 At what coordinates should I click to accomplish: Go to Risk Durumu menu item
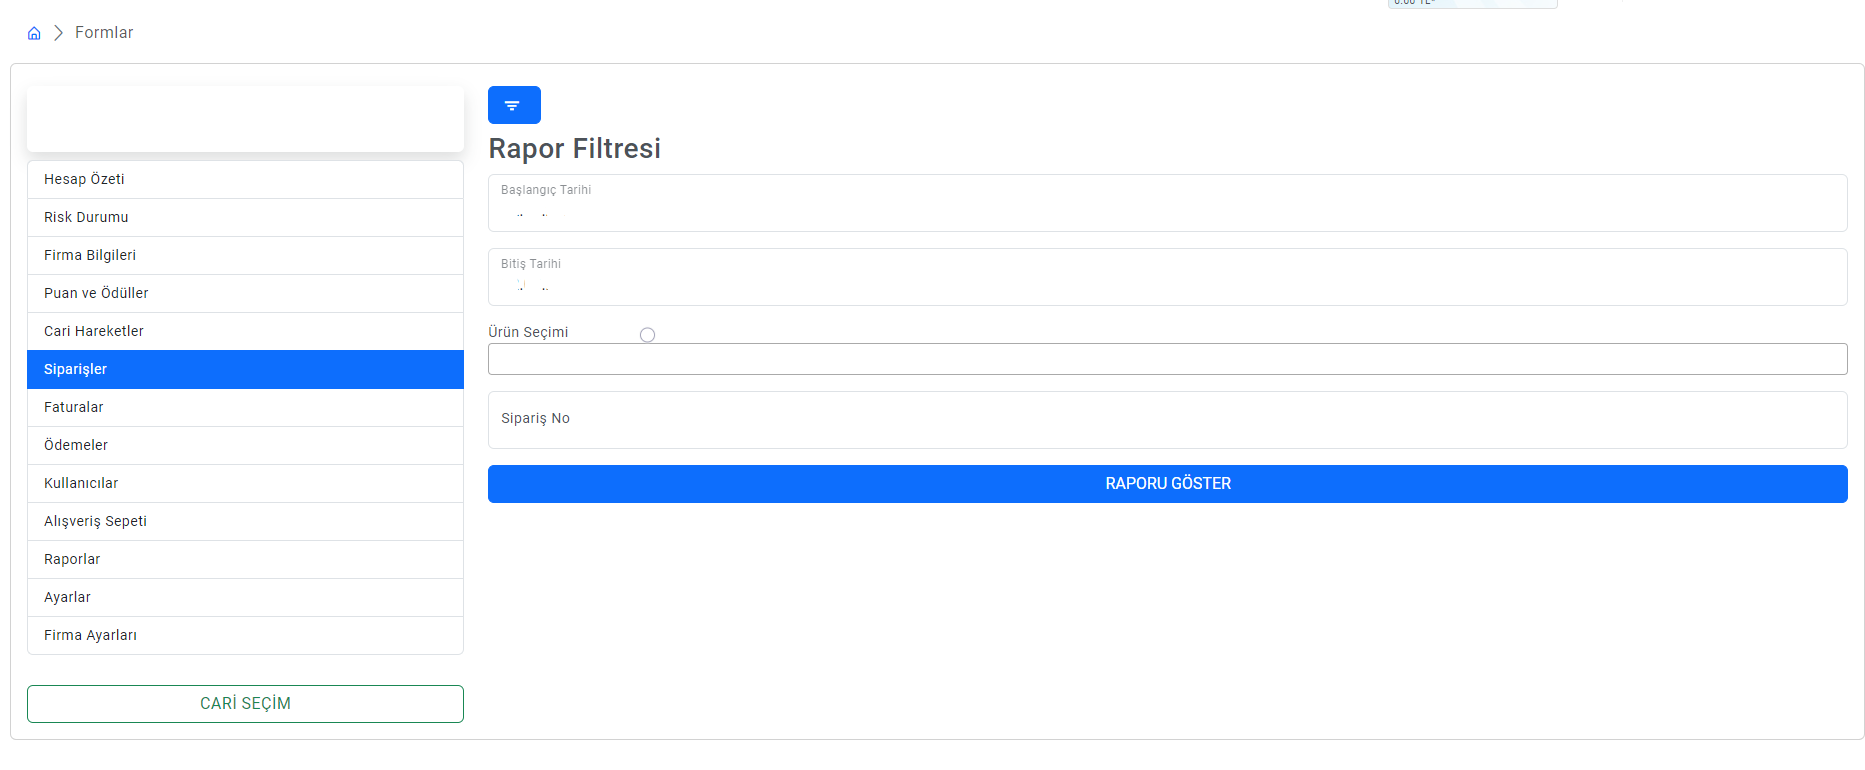pos(245,218)
